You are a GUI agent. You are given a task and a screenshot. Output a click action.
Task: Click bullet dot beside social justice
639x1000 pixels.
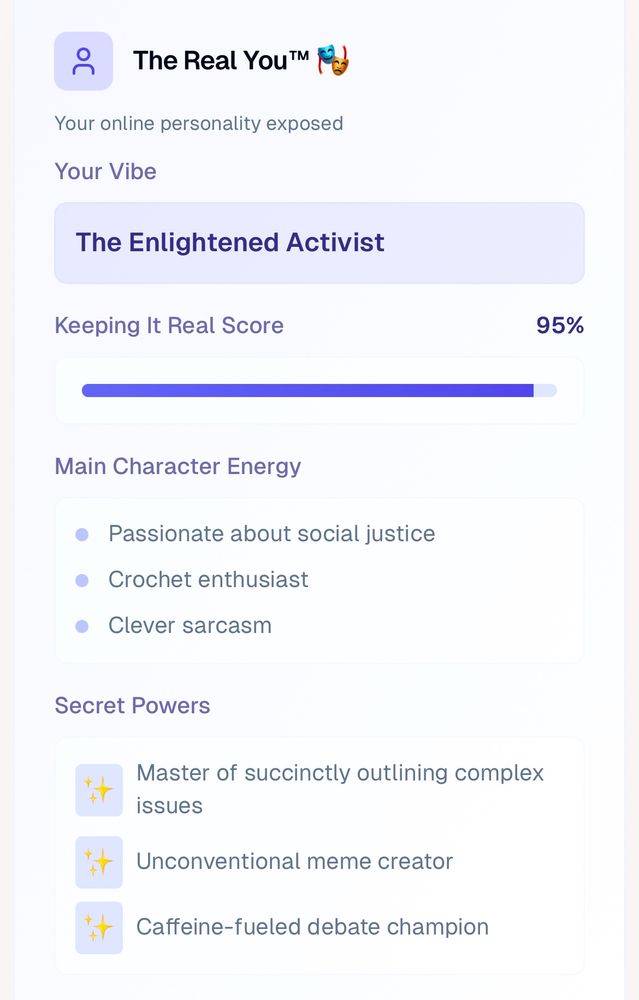[82, 534]
